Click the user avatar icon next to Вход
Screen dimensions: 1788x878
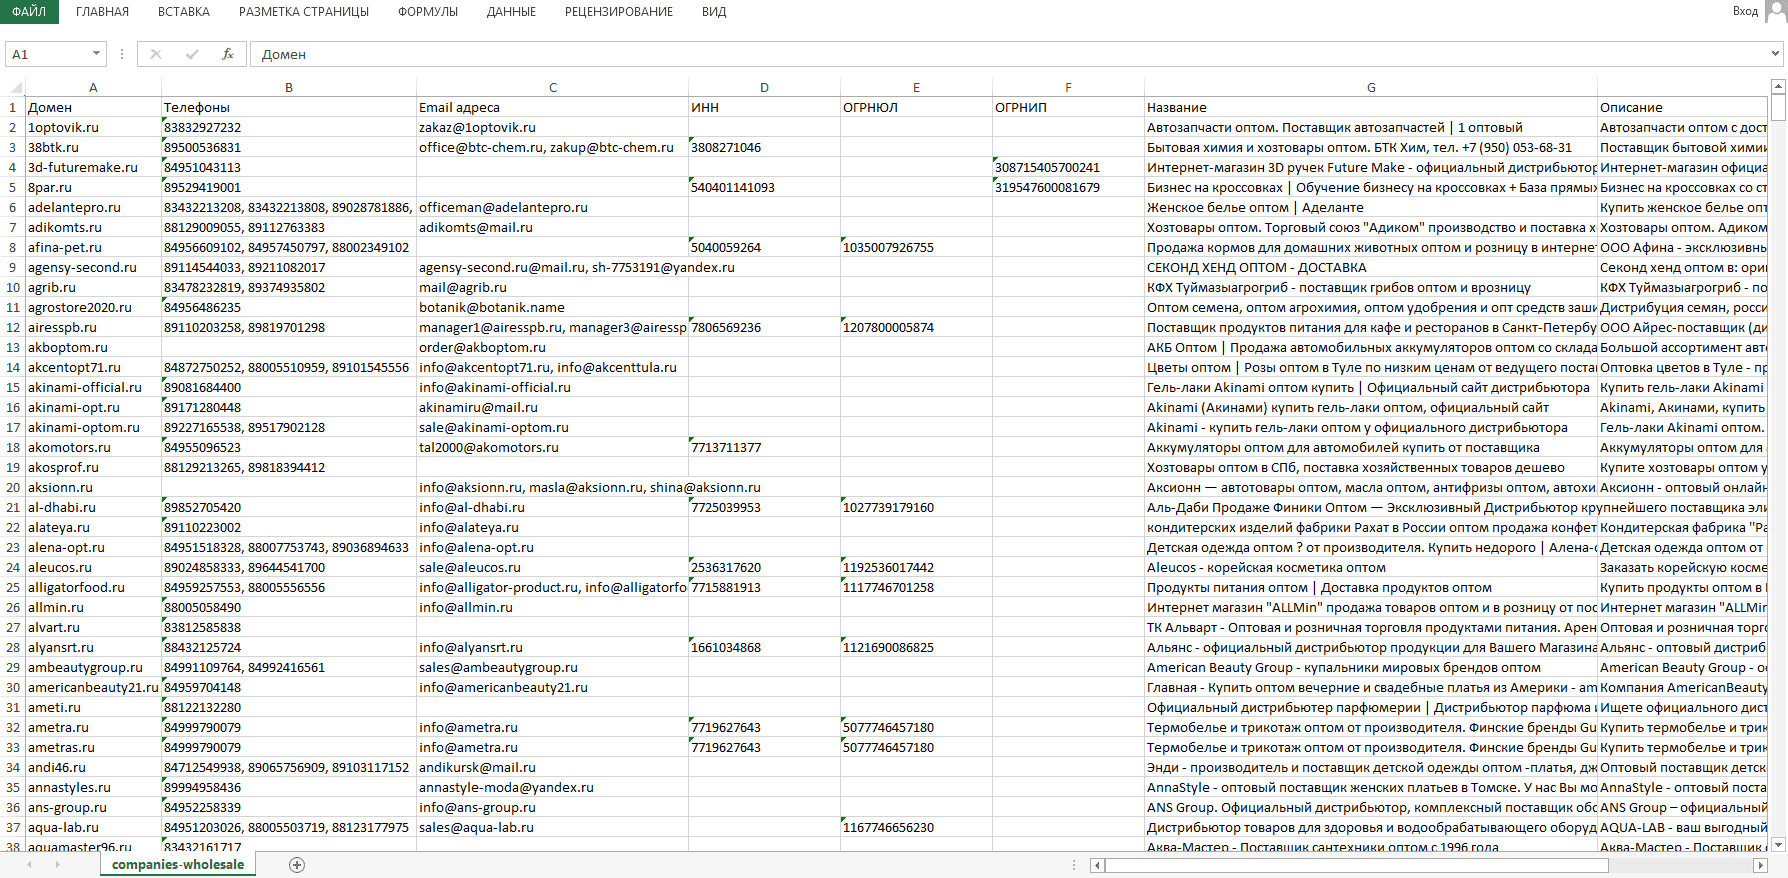click(1776, 11)
